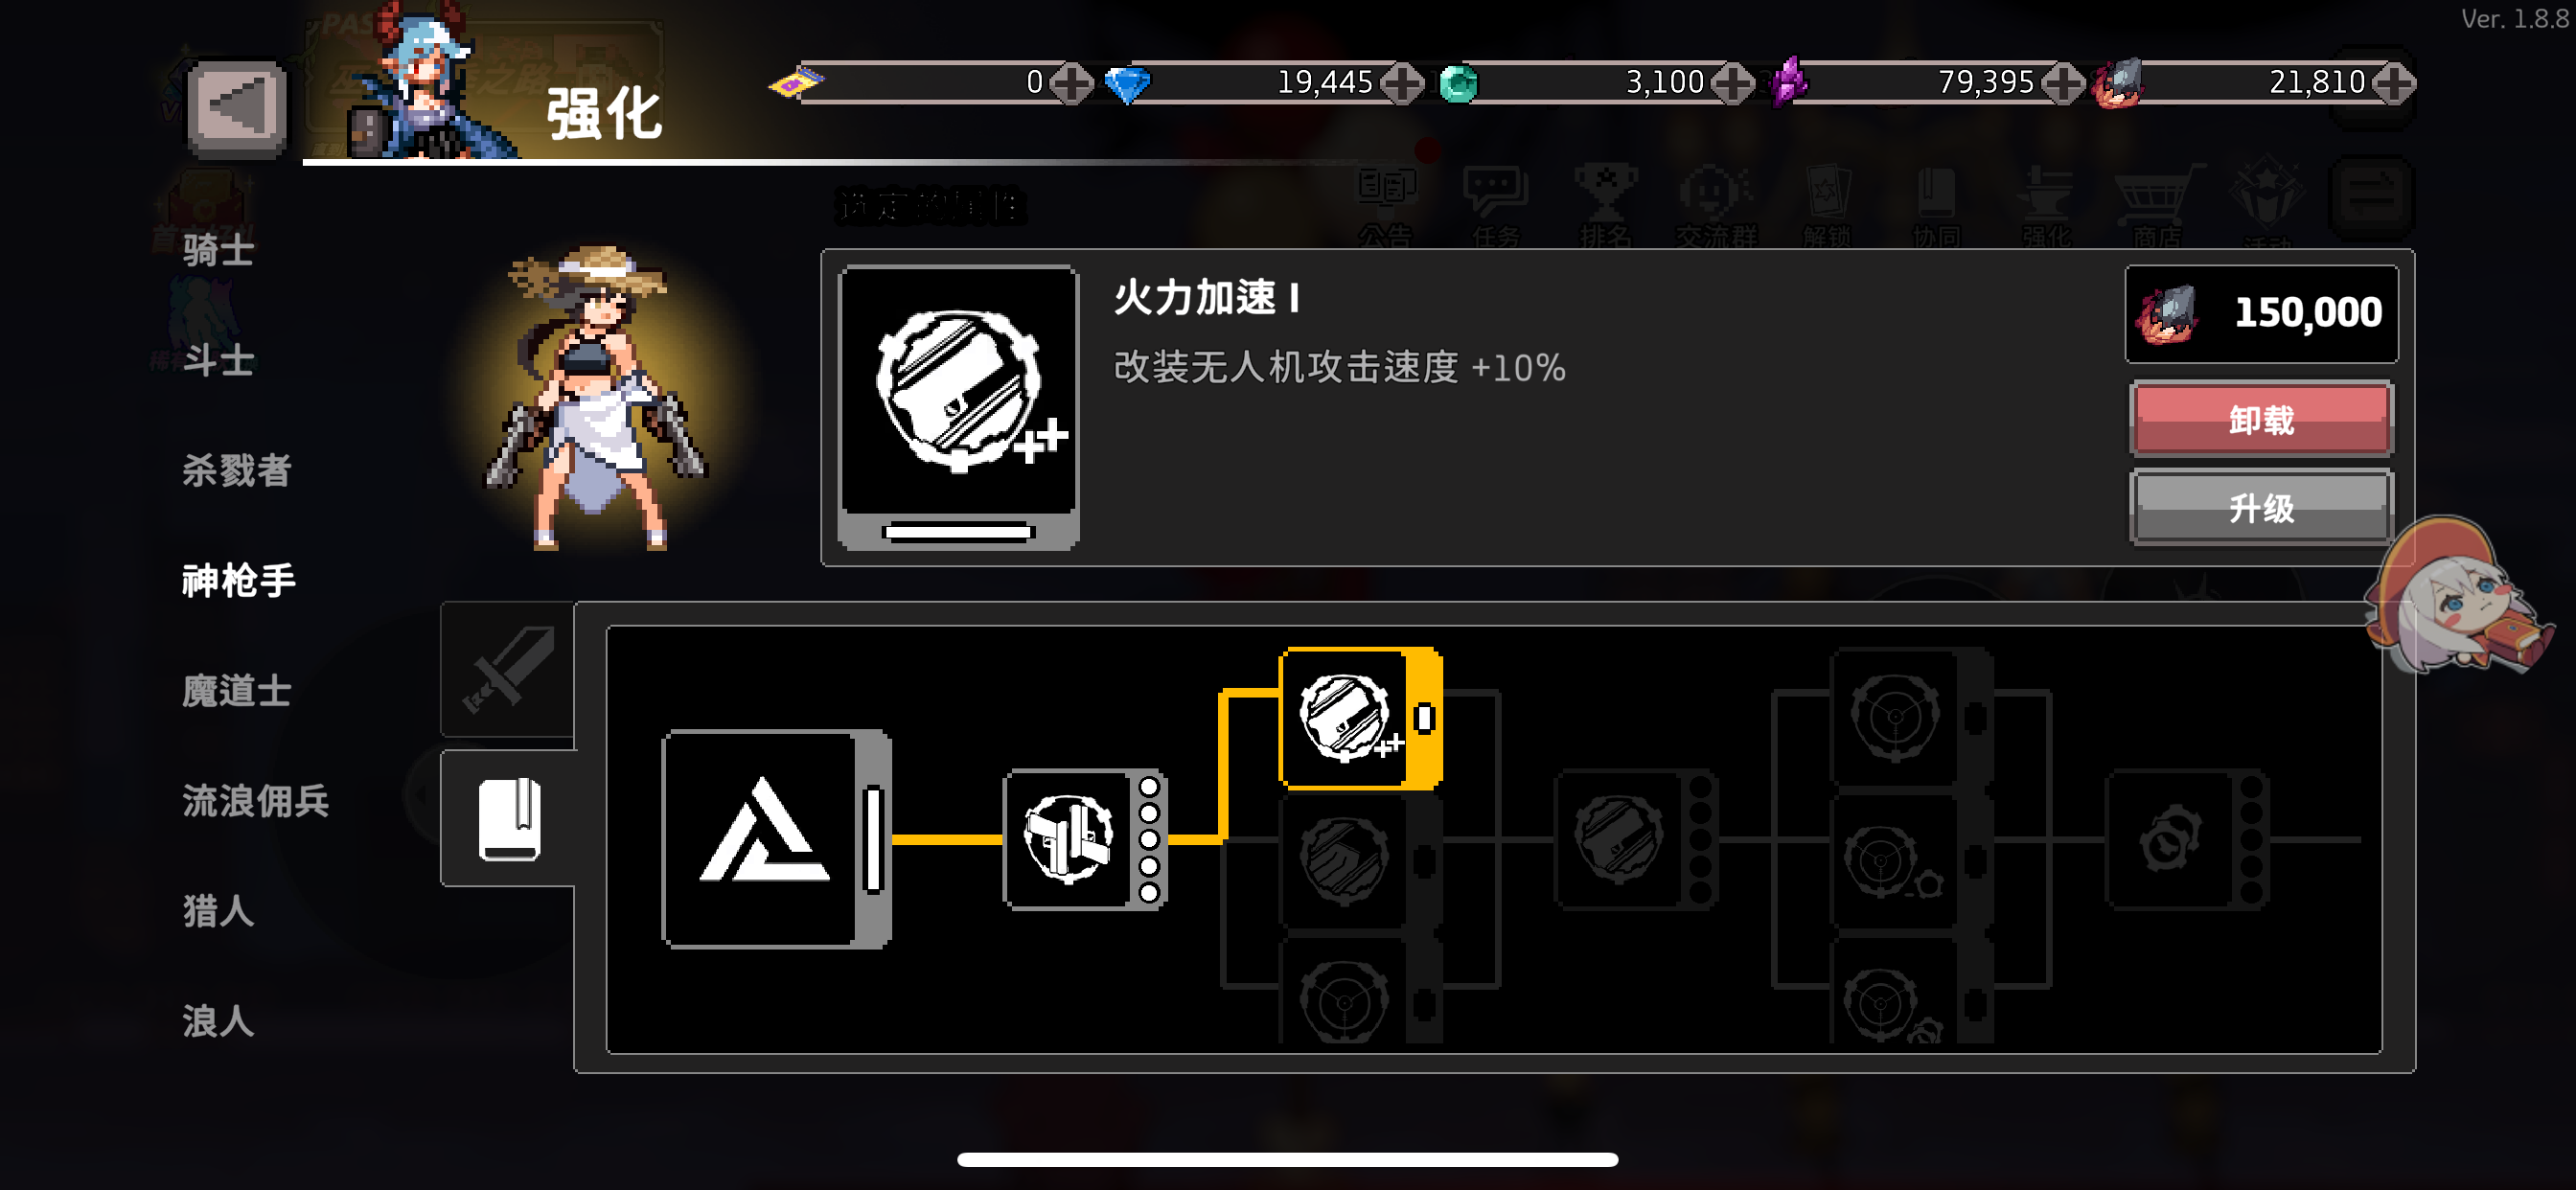This screenshot has height=1190, width=2576.
Task: Choose the 魔道士 class
Action: tap(236, 690)
